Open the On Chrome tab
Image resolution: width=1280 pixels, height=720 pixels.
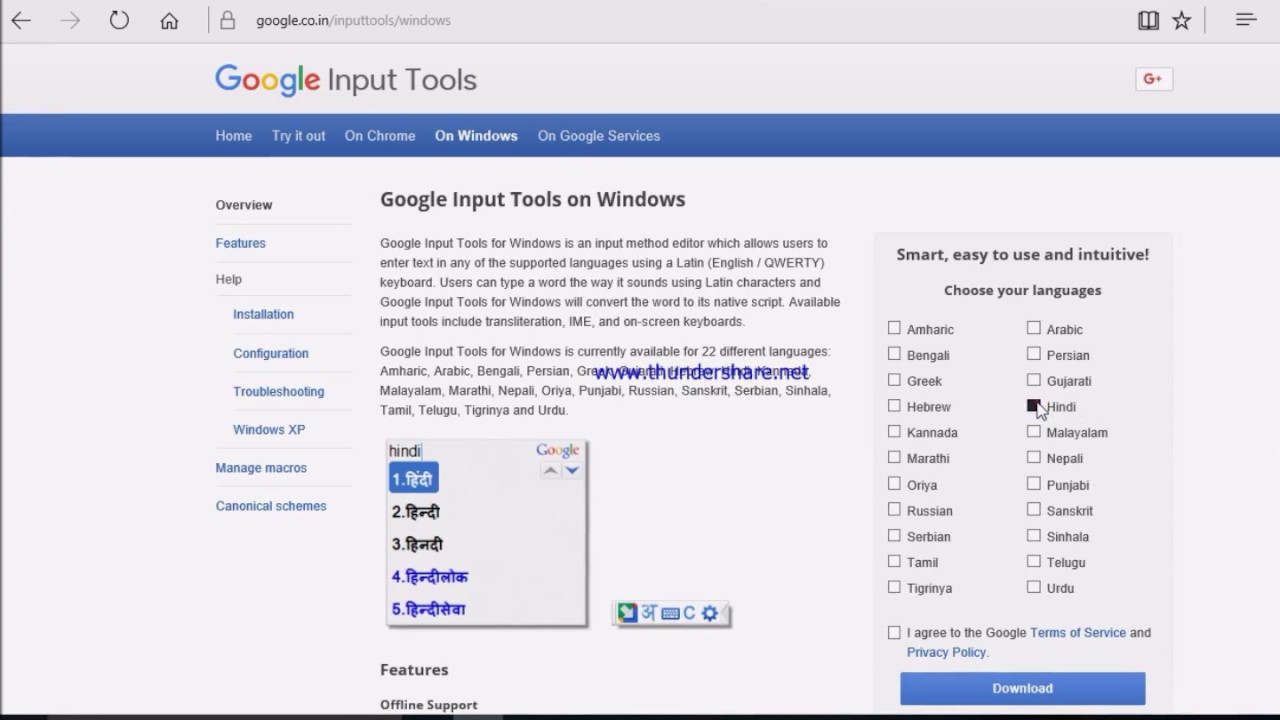[380, 136]
